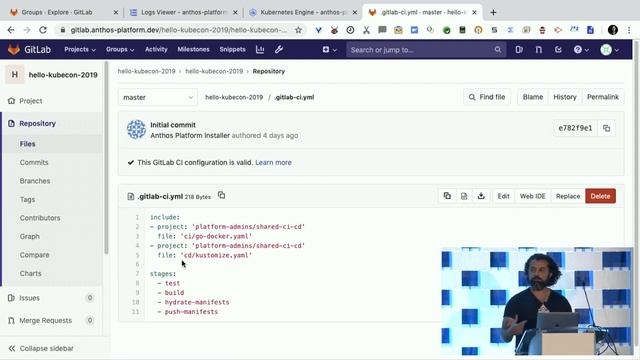Open Tags in the sidebar

(27, 199)
